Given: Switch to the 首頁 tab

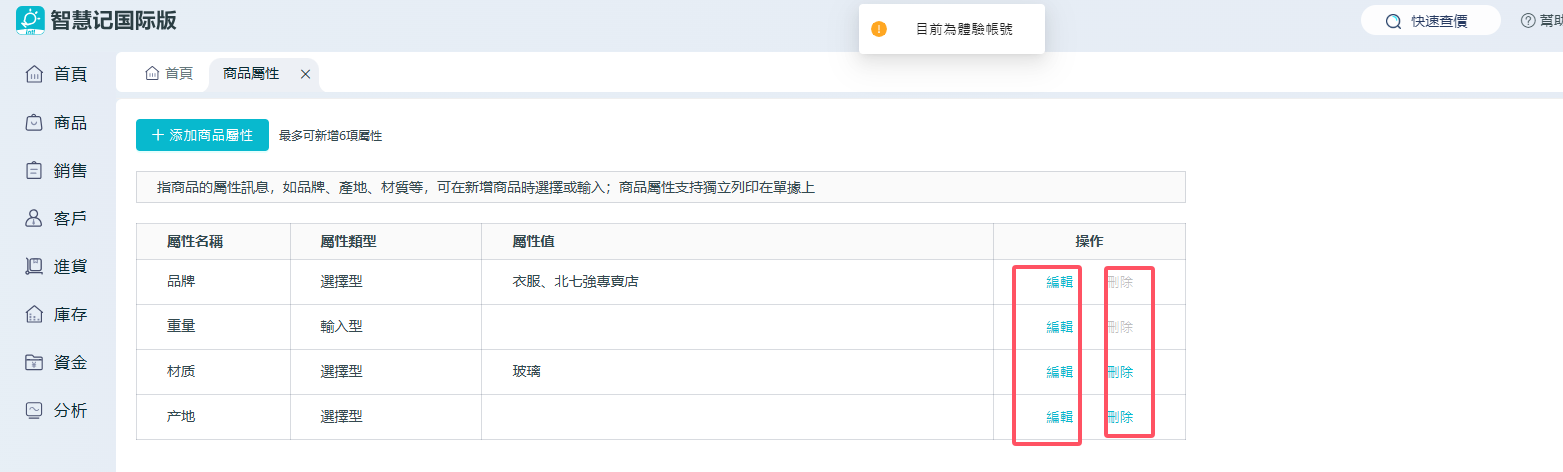Looking at the screenshot, I should 168,74.
